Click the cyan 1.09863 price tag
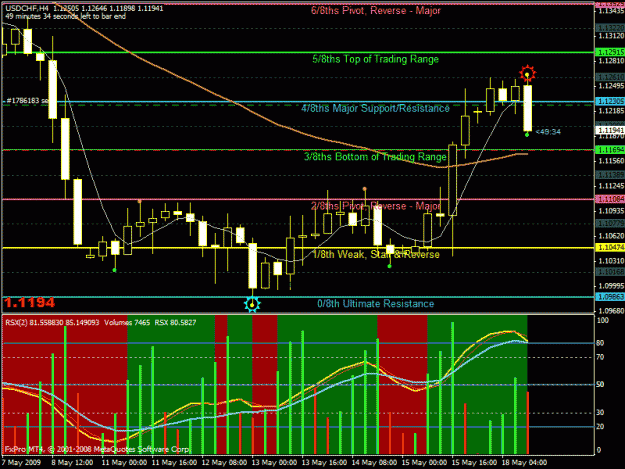This screenshot has height=469, width=625. 609,297
